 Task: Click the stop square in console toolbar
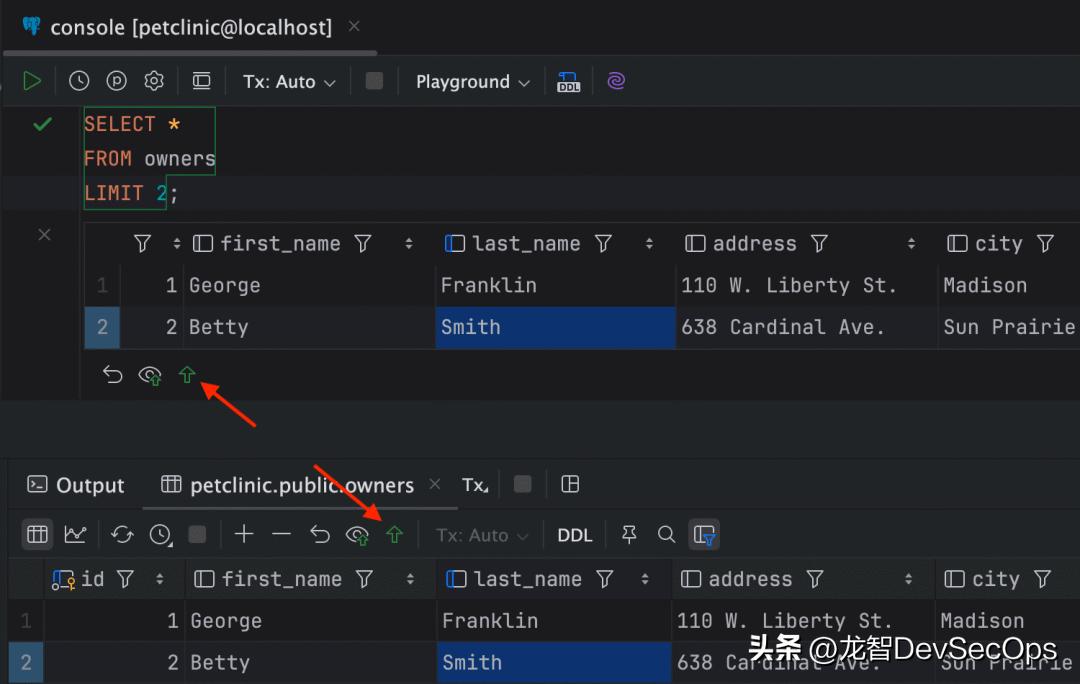click(374, 81)
